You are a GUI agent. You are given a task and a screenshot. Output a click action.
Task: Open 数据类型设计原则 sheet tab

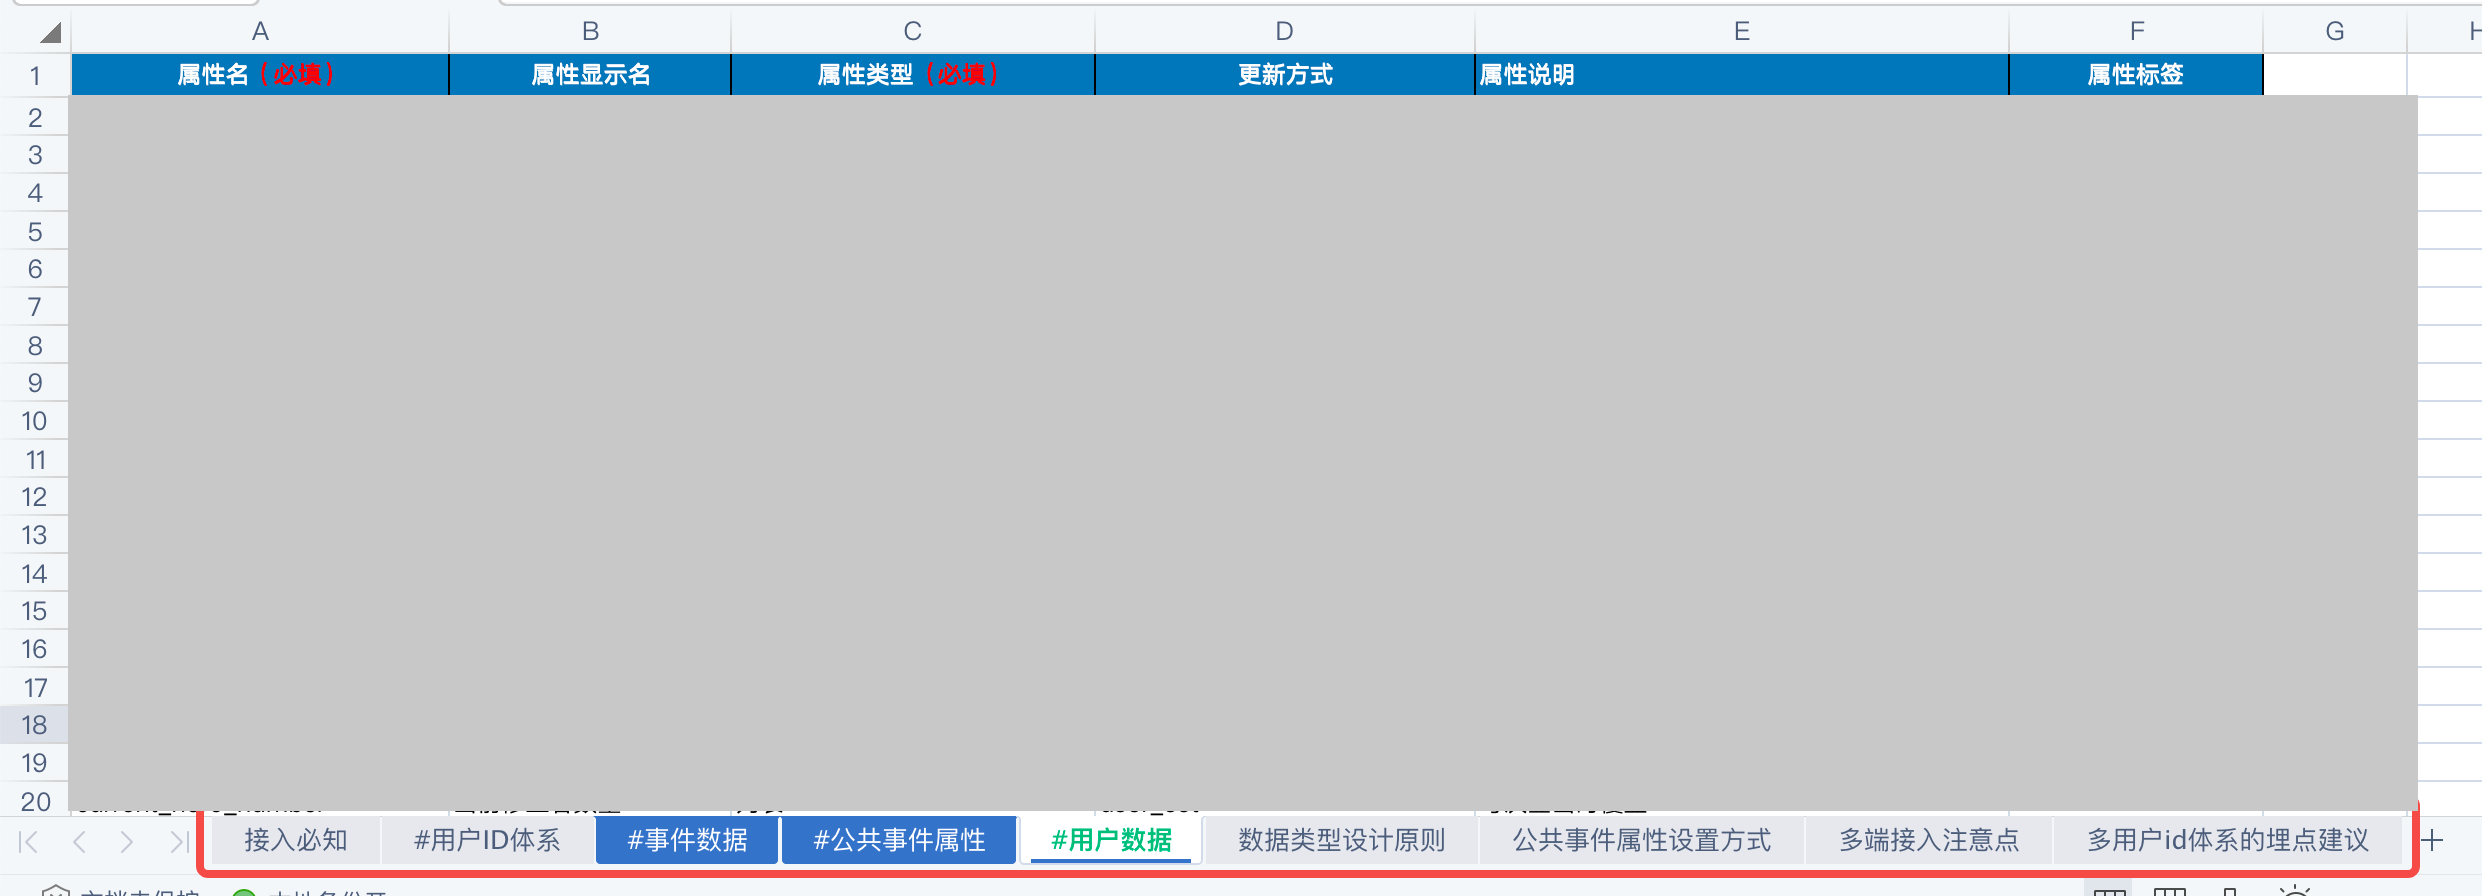[x=1342, y=840]
